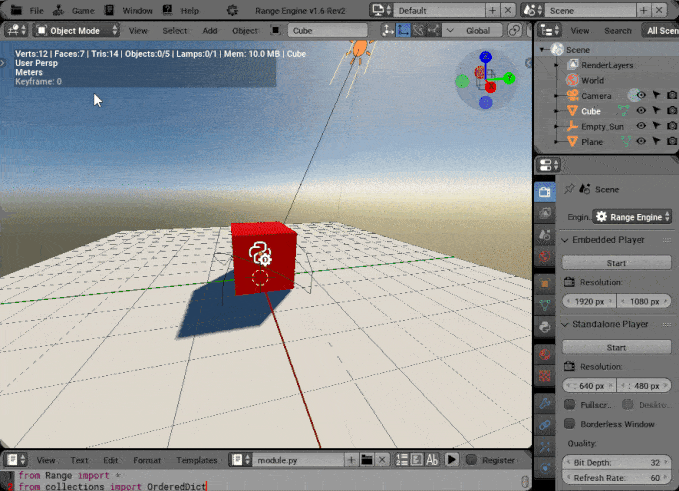Open the Game menu
The image size is (679, 491).
(83, 10)
